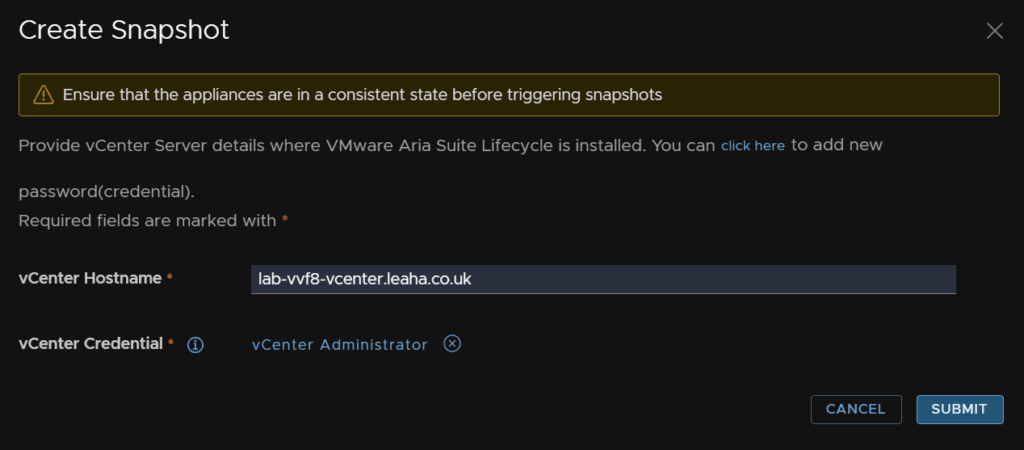Select the vCenter Administrator credential link
The height and width of the screenshot is (450, 1024).
(x=340, y=345)
